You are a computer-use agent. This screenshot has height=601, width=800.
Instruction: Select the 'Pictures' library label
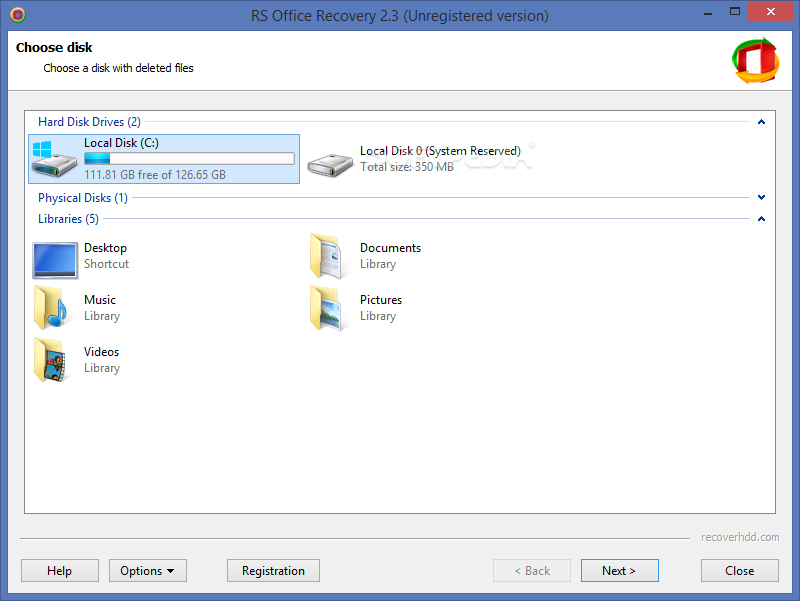coord(381,300)
